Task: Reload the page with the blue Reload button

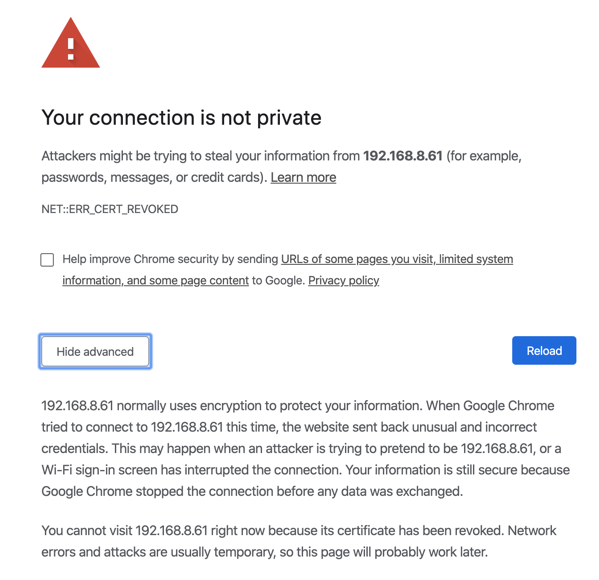Action: pyautogui.click(x=544, y=350)
